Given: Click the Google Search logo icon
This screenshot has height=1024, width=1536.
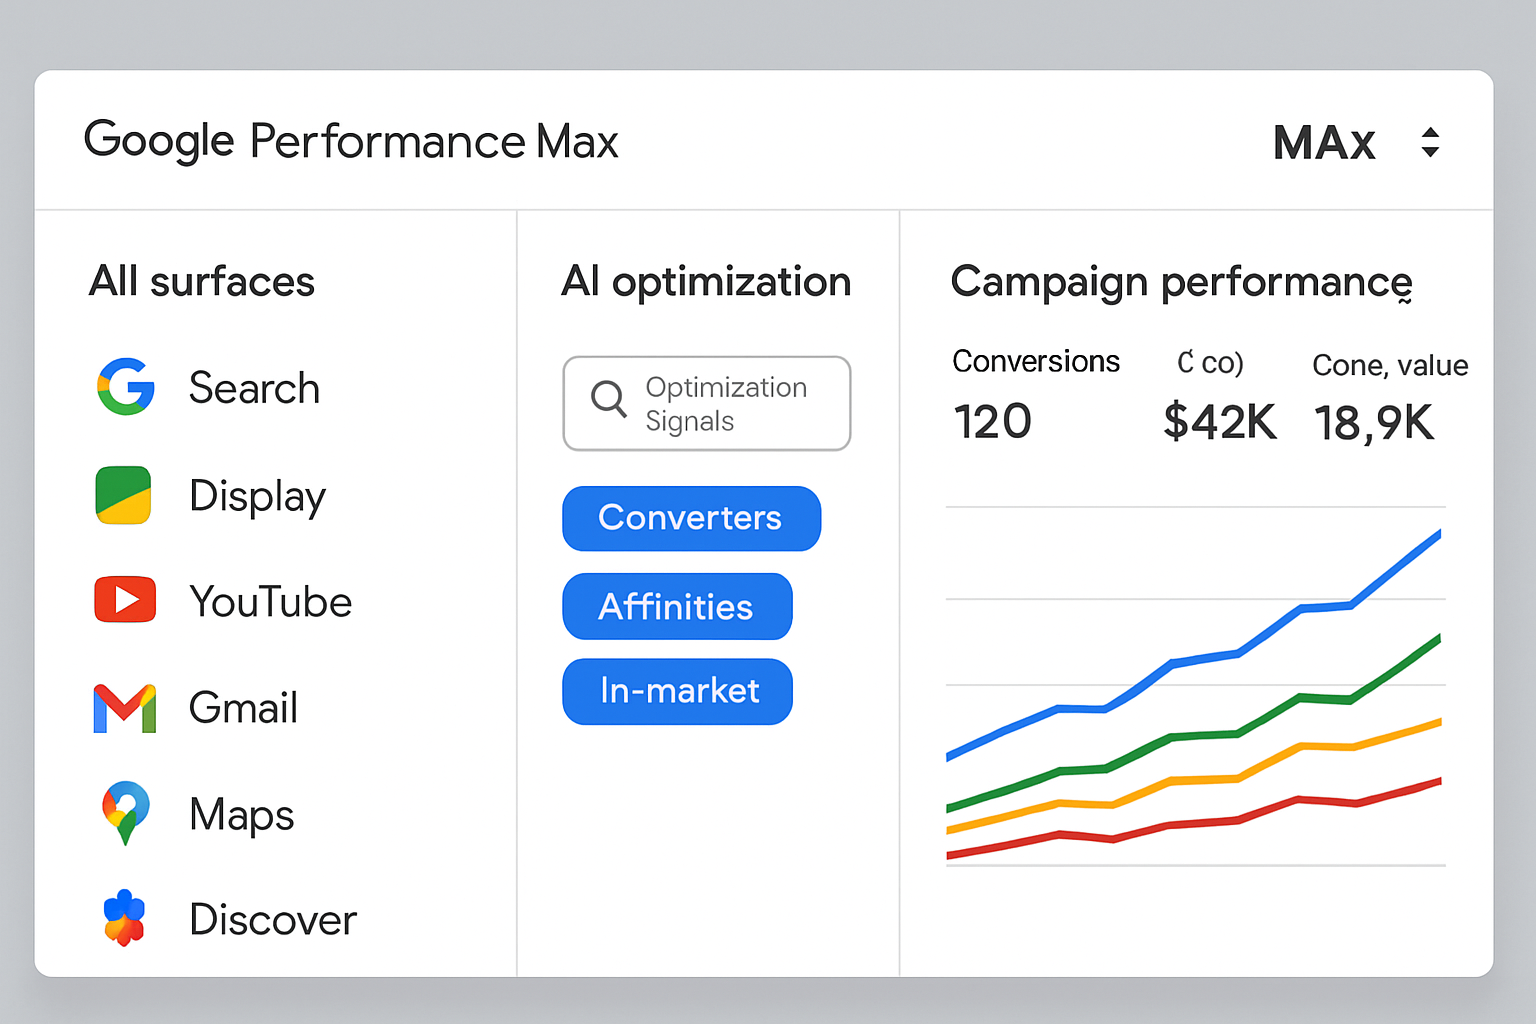Looking at the screenshot, I should pyautogui.click(x=126, y=386).
